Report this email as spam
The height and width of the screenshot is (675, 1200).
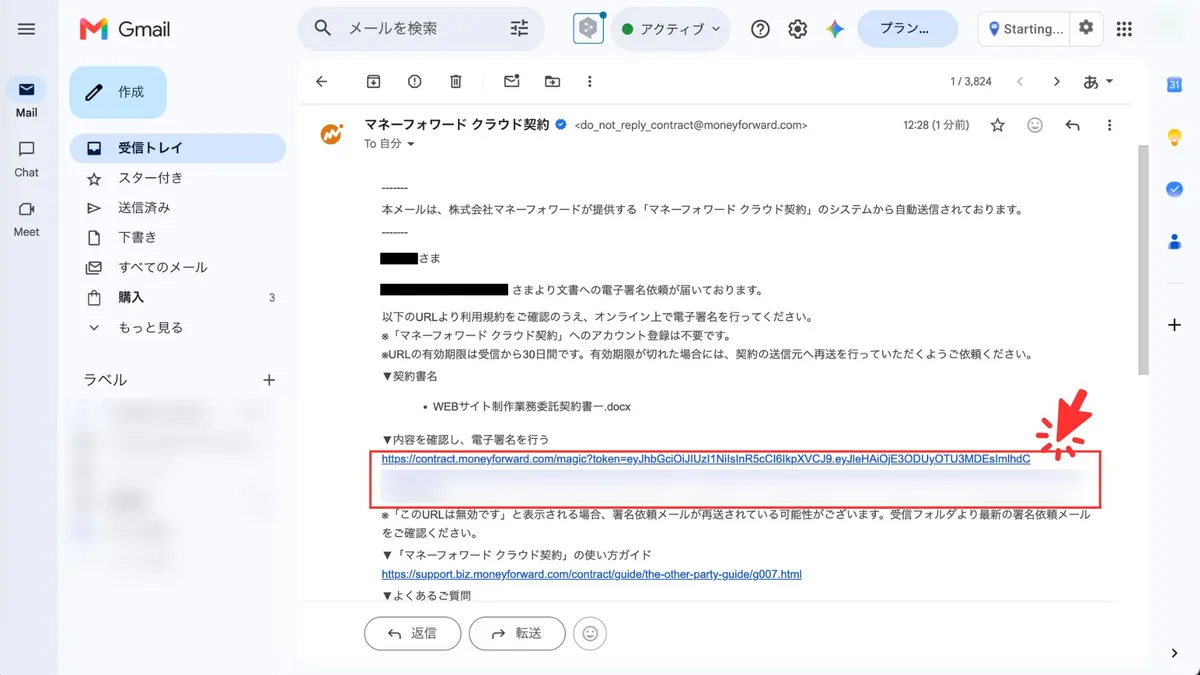[414, 81]
